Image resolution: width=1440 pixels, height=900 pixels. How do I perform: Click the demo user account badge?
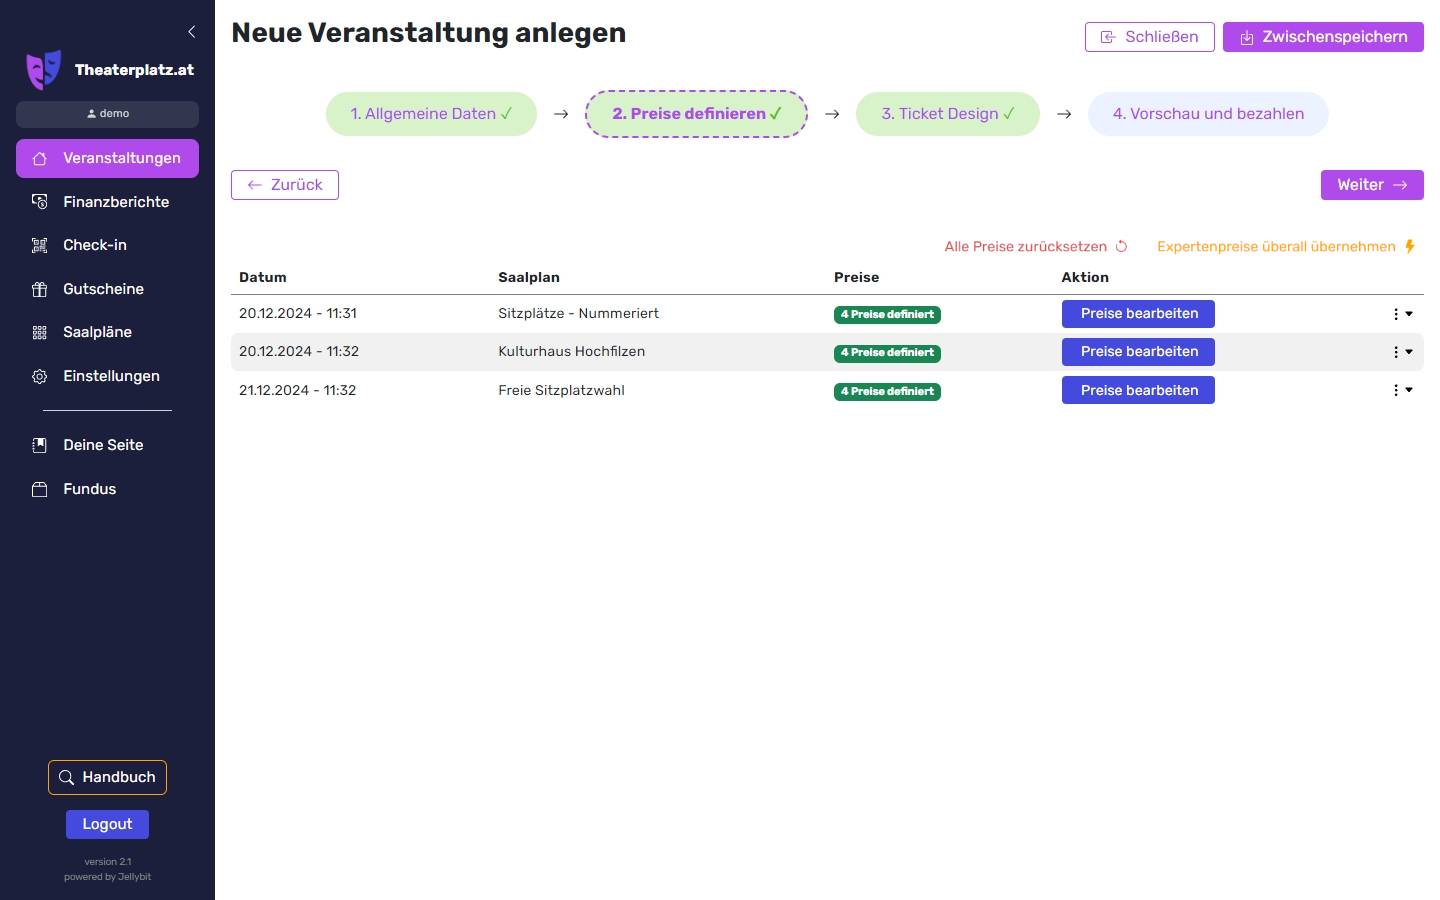pyautogui.click(x=107, y=114)
